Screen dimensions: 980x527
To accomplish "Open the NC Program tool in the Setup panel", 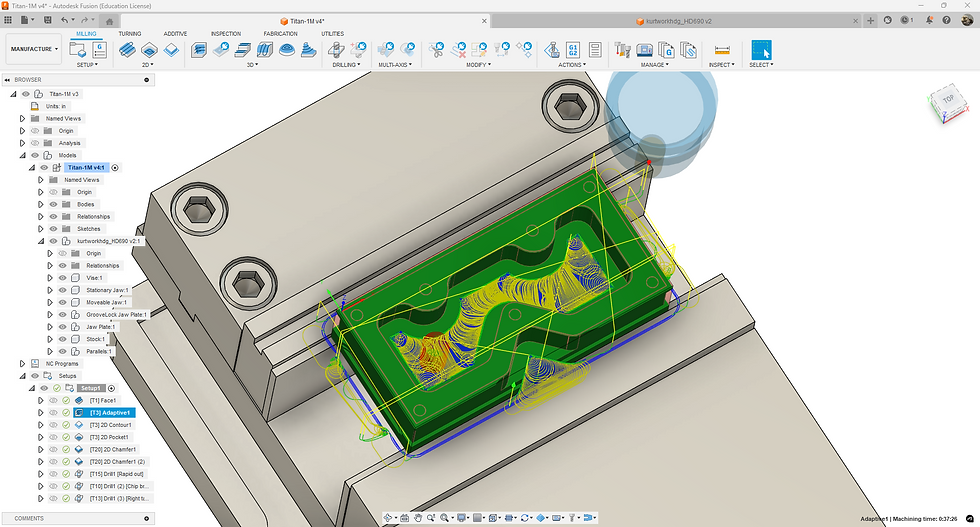I will [99, 50].
